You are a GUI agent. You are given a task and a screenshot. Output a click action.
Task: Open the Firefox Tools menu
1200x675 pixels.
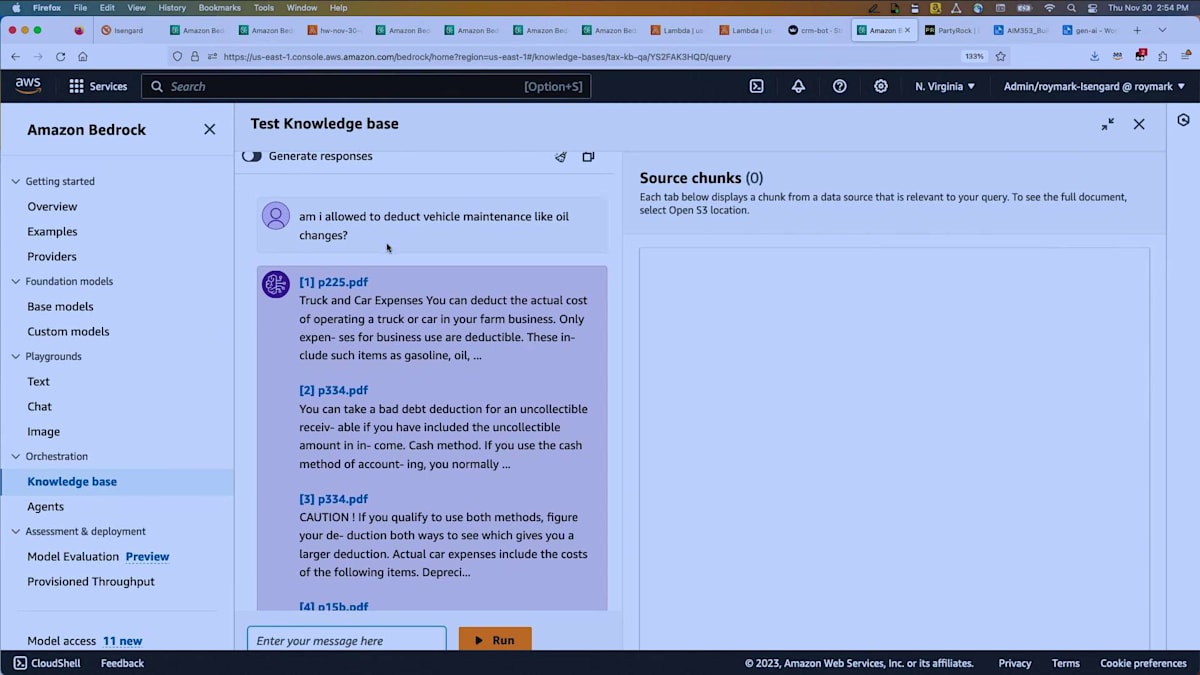pos(264,7)
